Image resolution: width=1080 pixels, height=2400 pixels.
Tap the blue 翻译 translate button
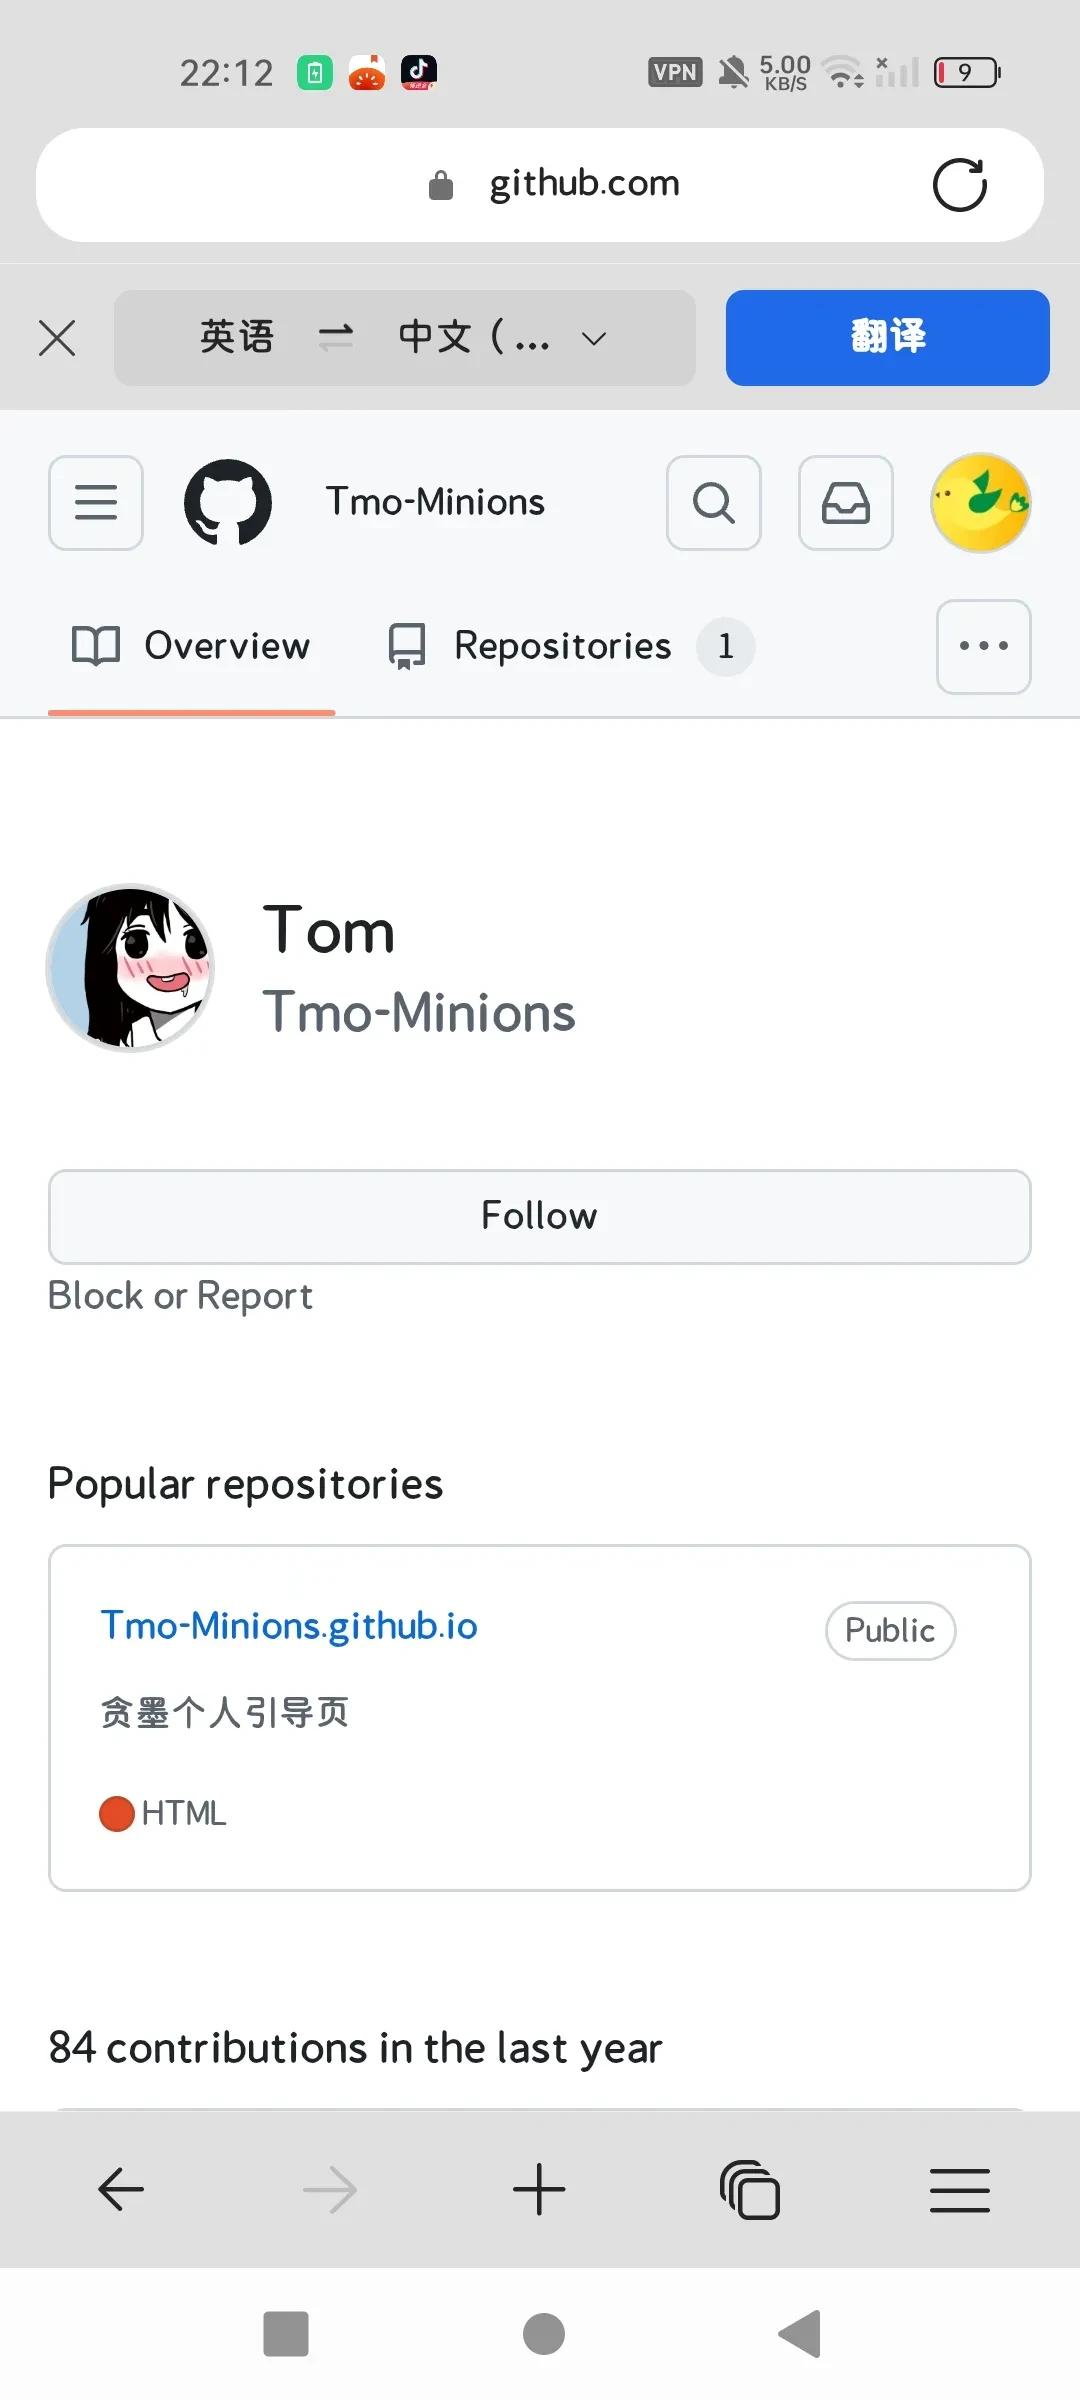(888, 337)
